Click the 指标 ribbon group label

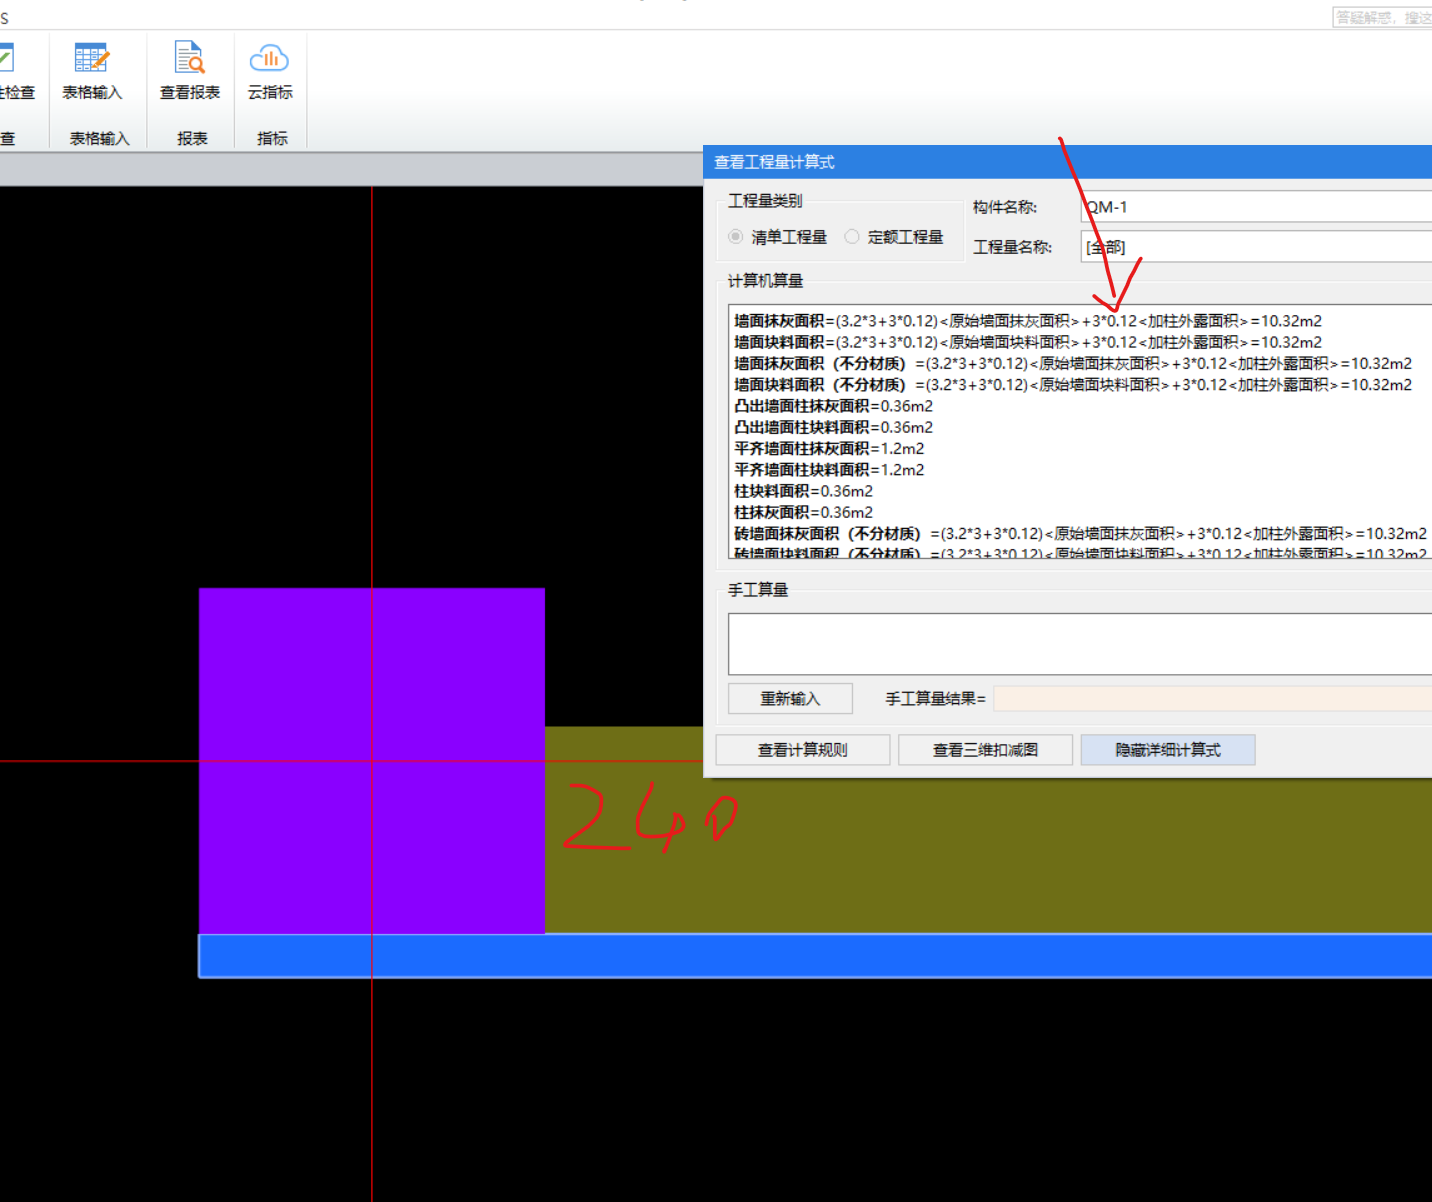(x=272, y=138)
